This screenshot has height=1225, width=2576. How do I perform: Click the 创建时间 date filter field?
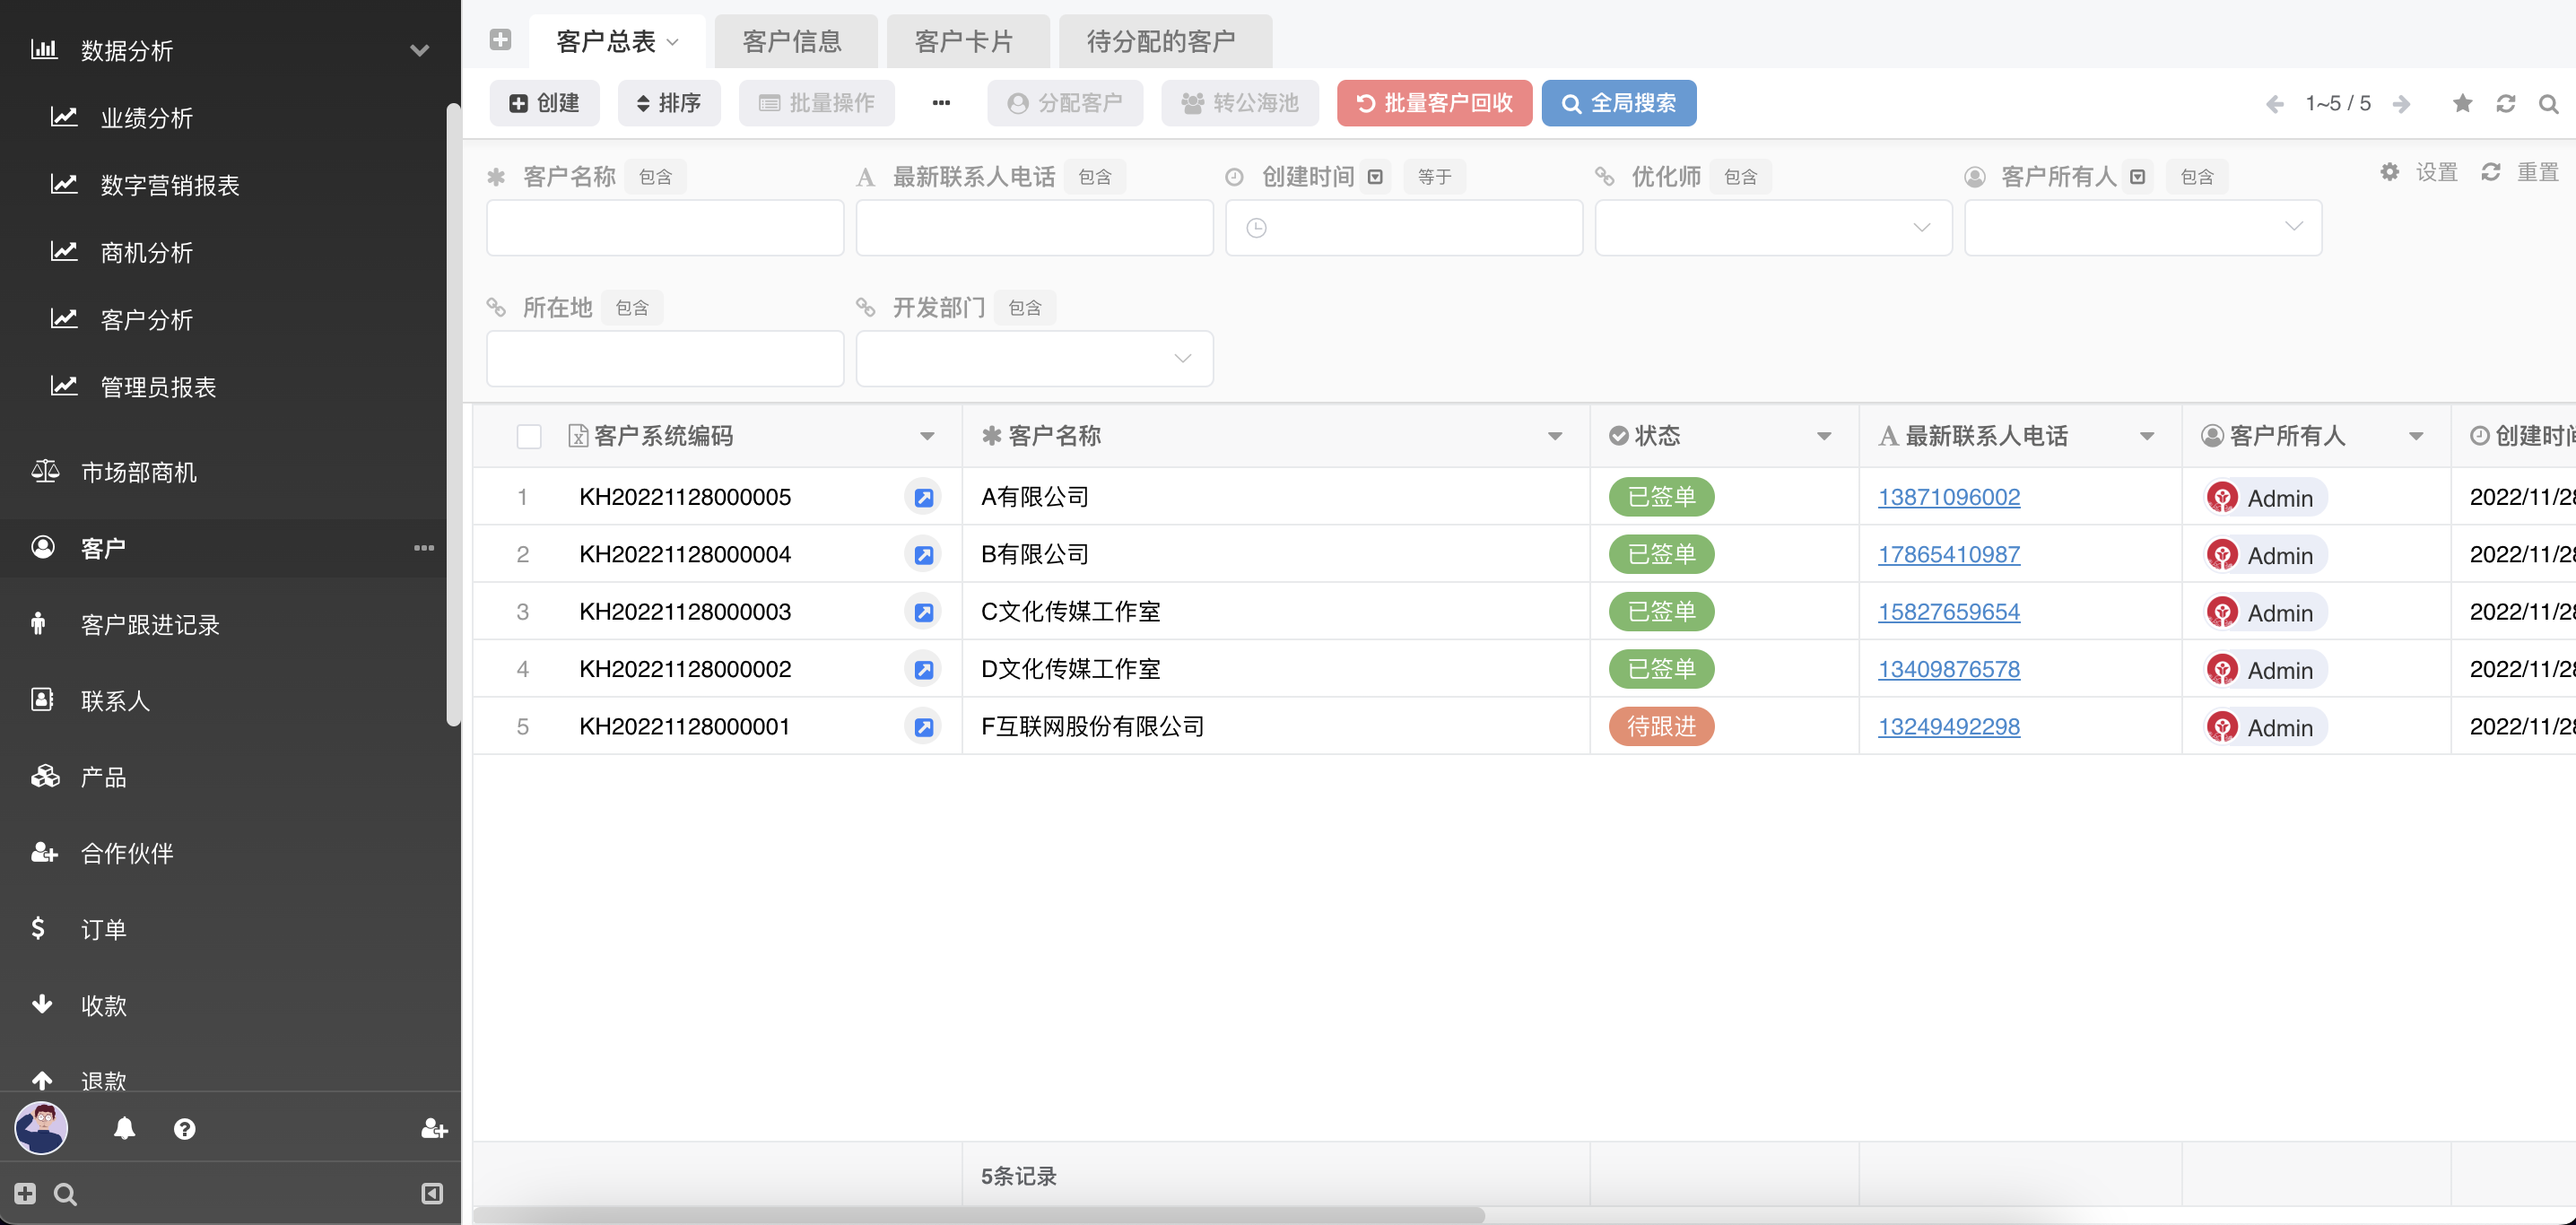[x=1404, y=228]
